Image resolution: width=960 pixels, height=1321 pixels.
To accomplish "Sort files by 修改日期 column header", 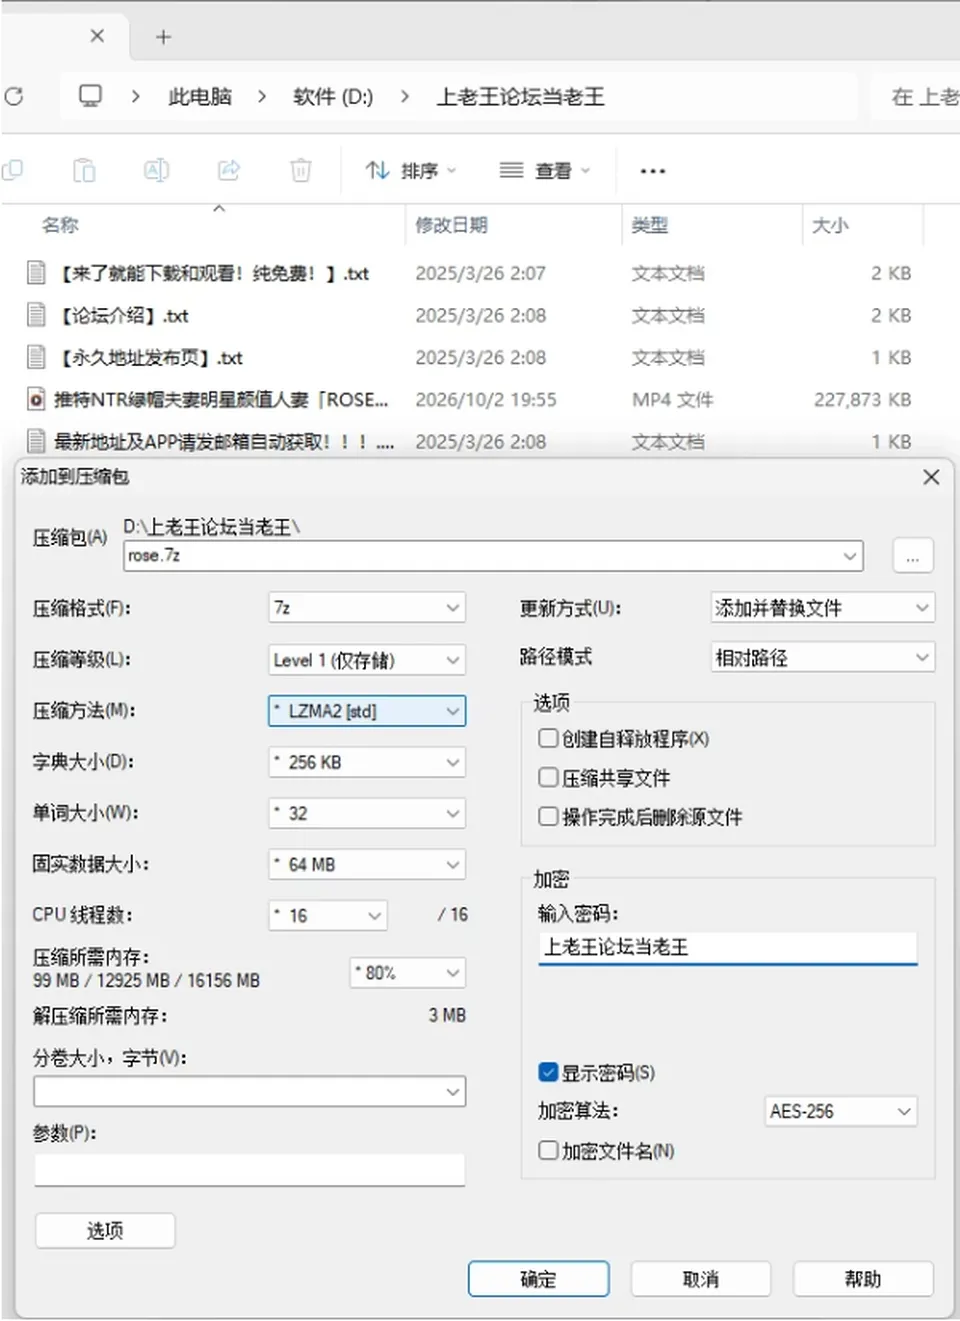I will pos(452,225).
